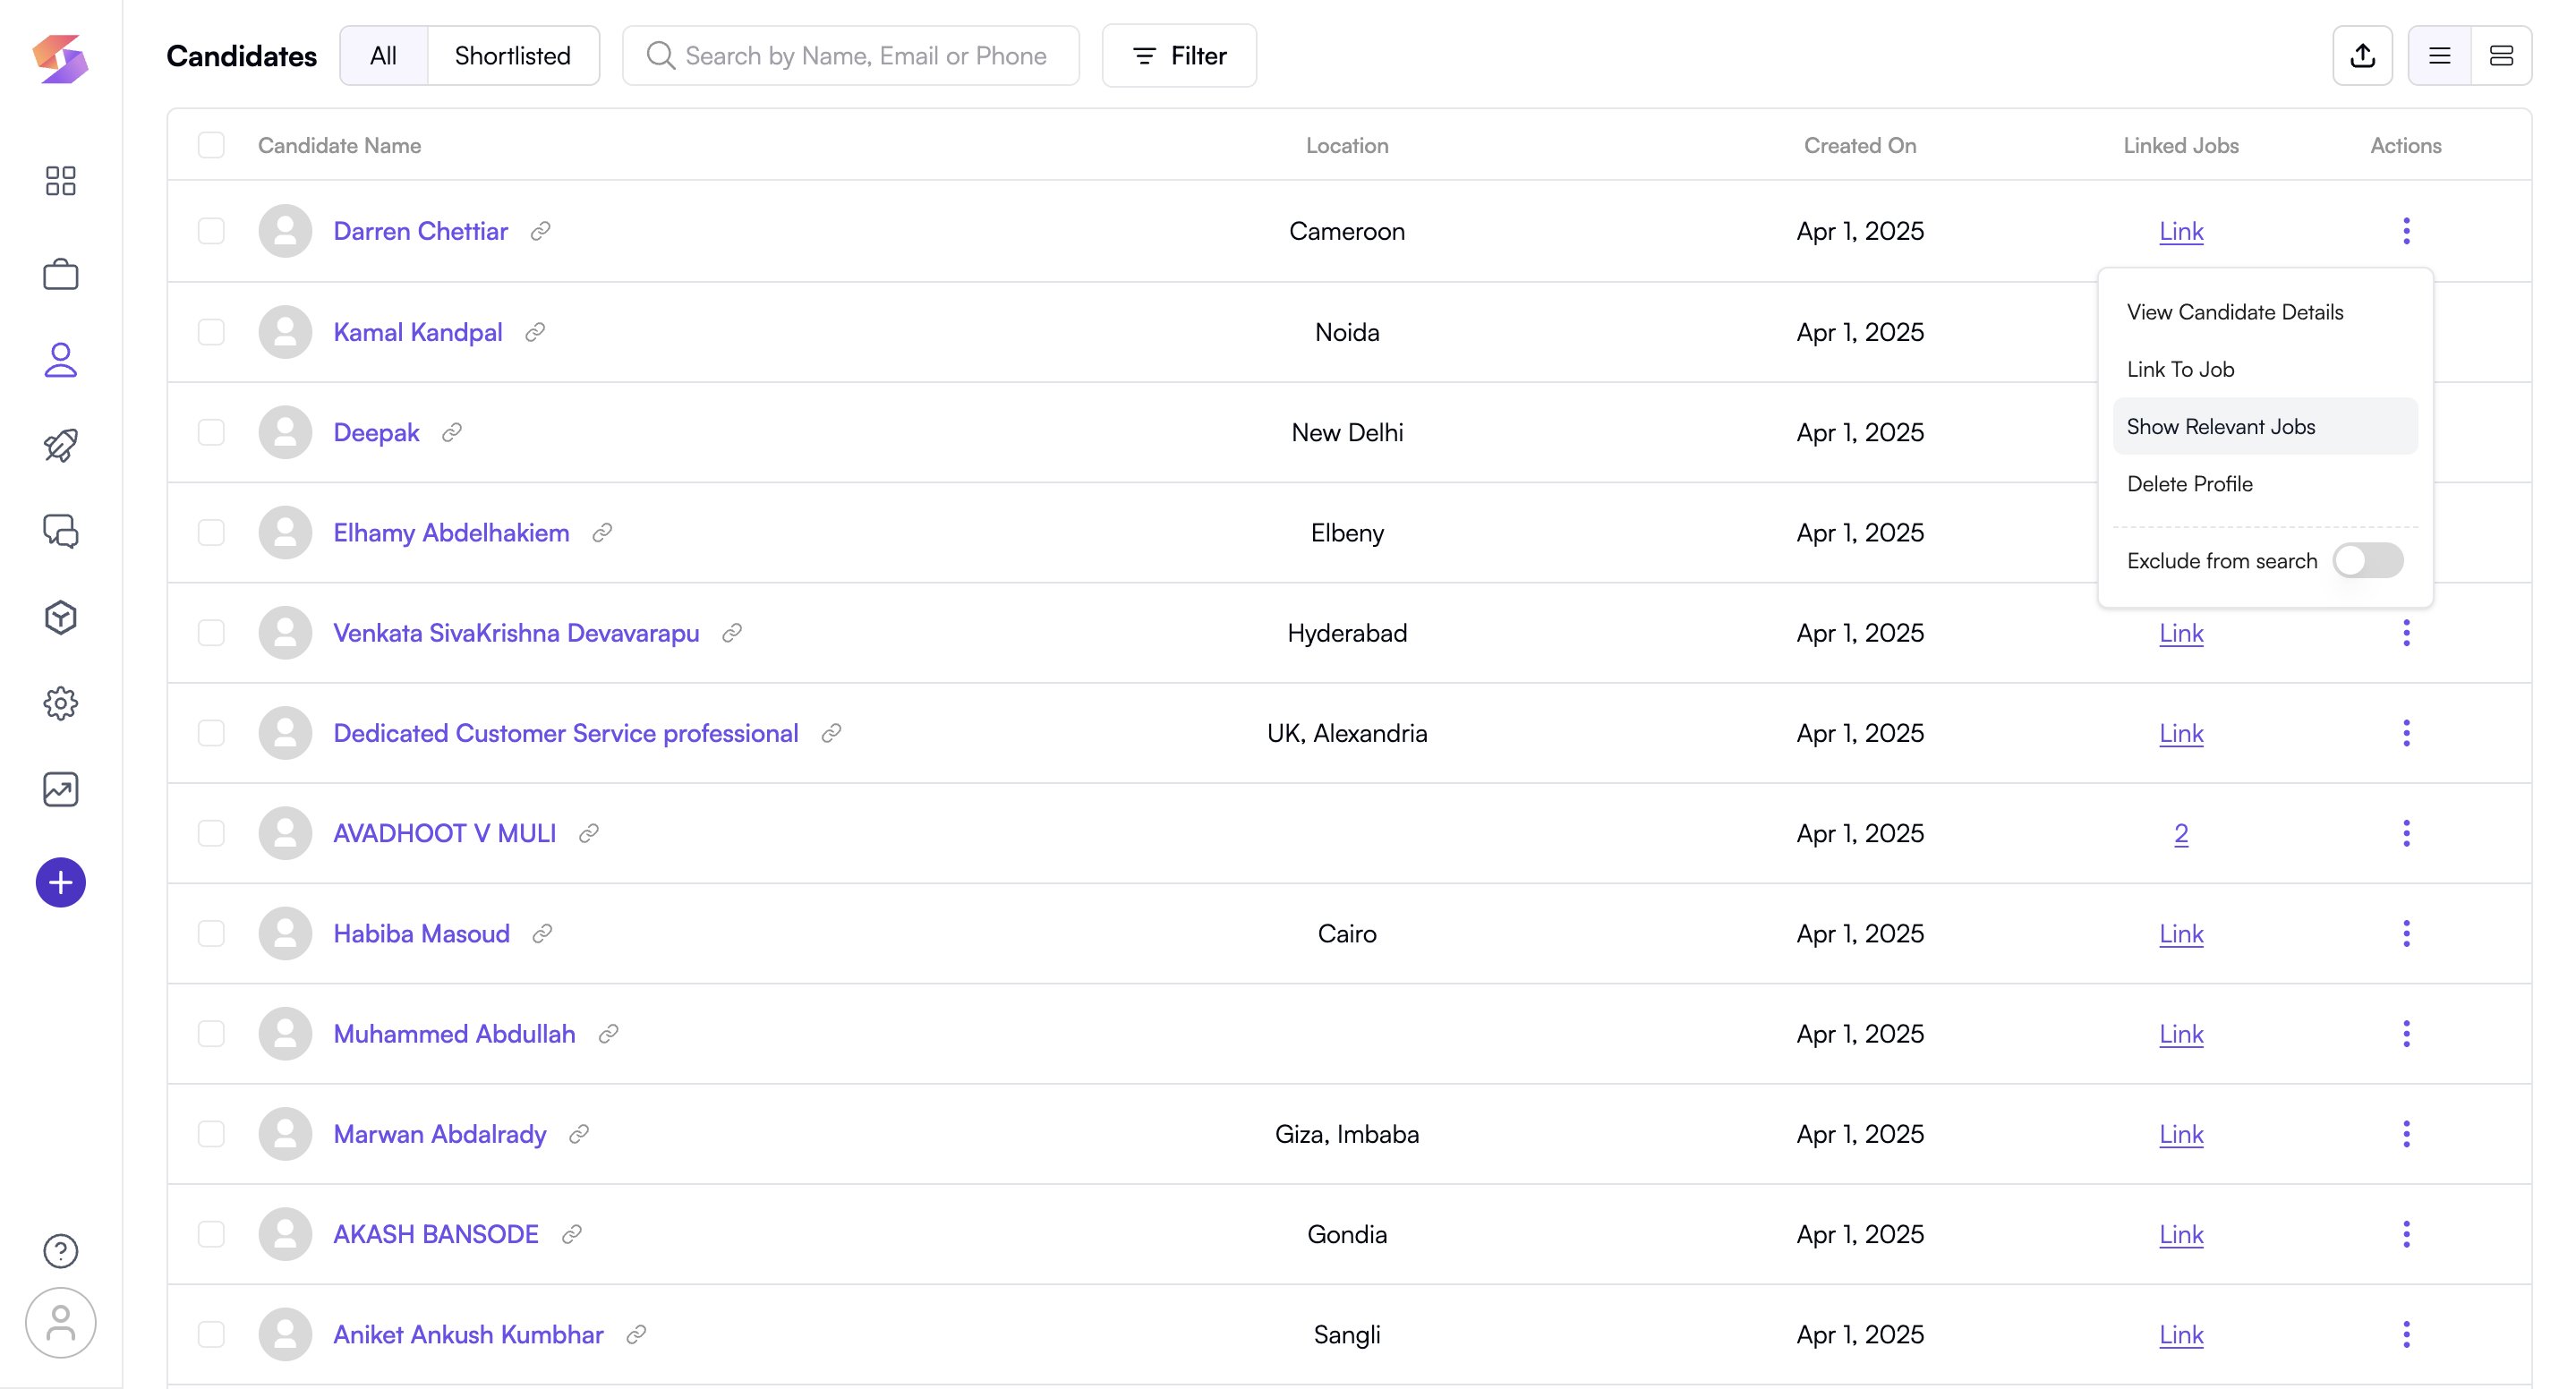Viewport: 2576px width, 1389px height.
Task: Copy link icon beside AVADHOOT V MULI
Action: pyautogui.click(x=589, y=833)
